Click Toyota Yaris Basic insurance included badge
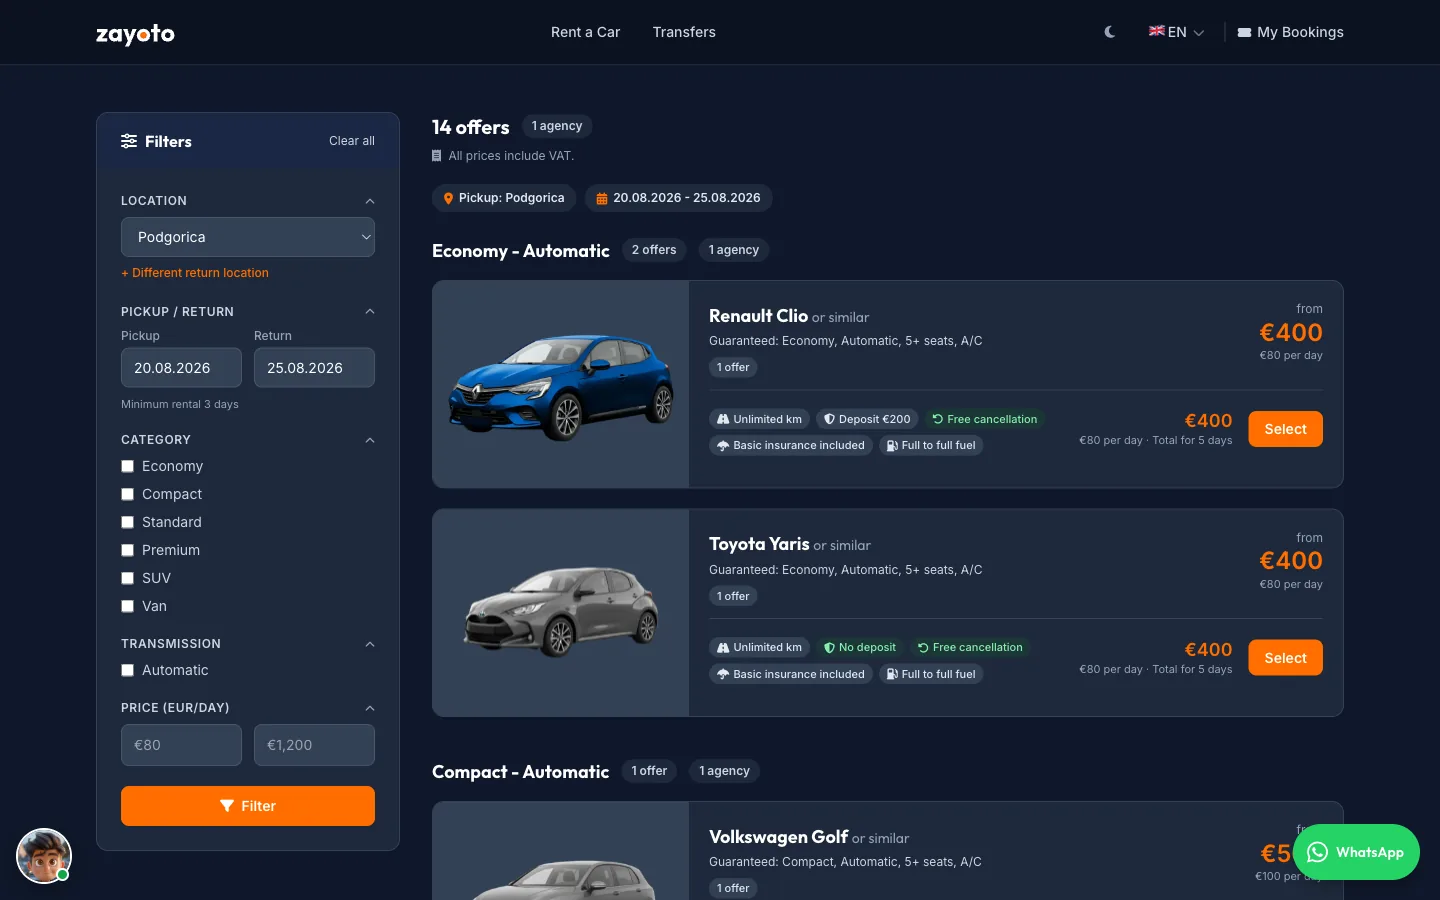 (791, 674)
